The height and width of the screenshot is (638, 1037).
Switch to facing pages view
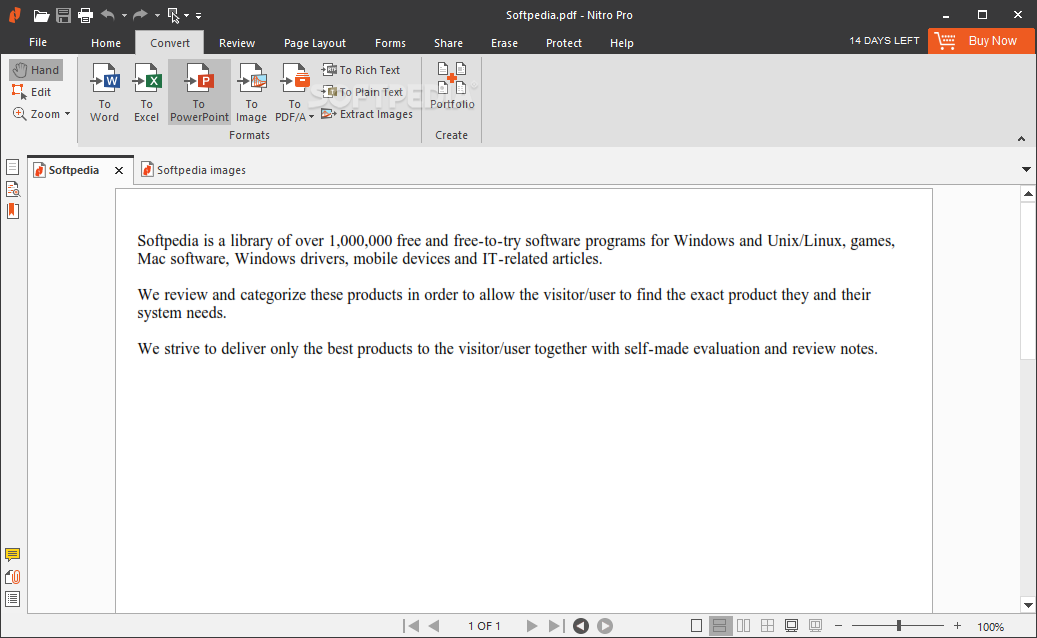coord(743,625)
